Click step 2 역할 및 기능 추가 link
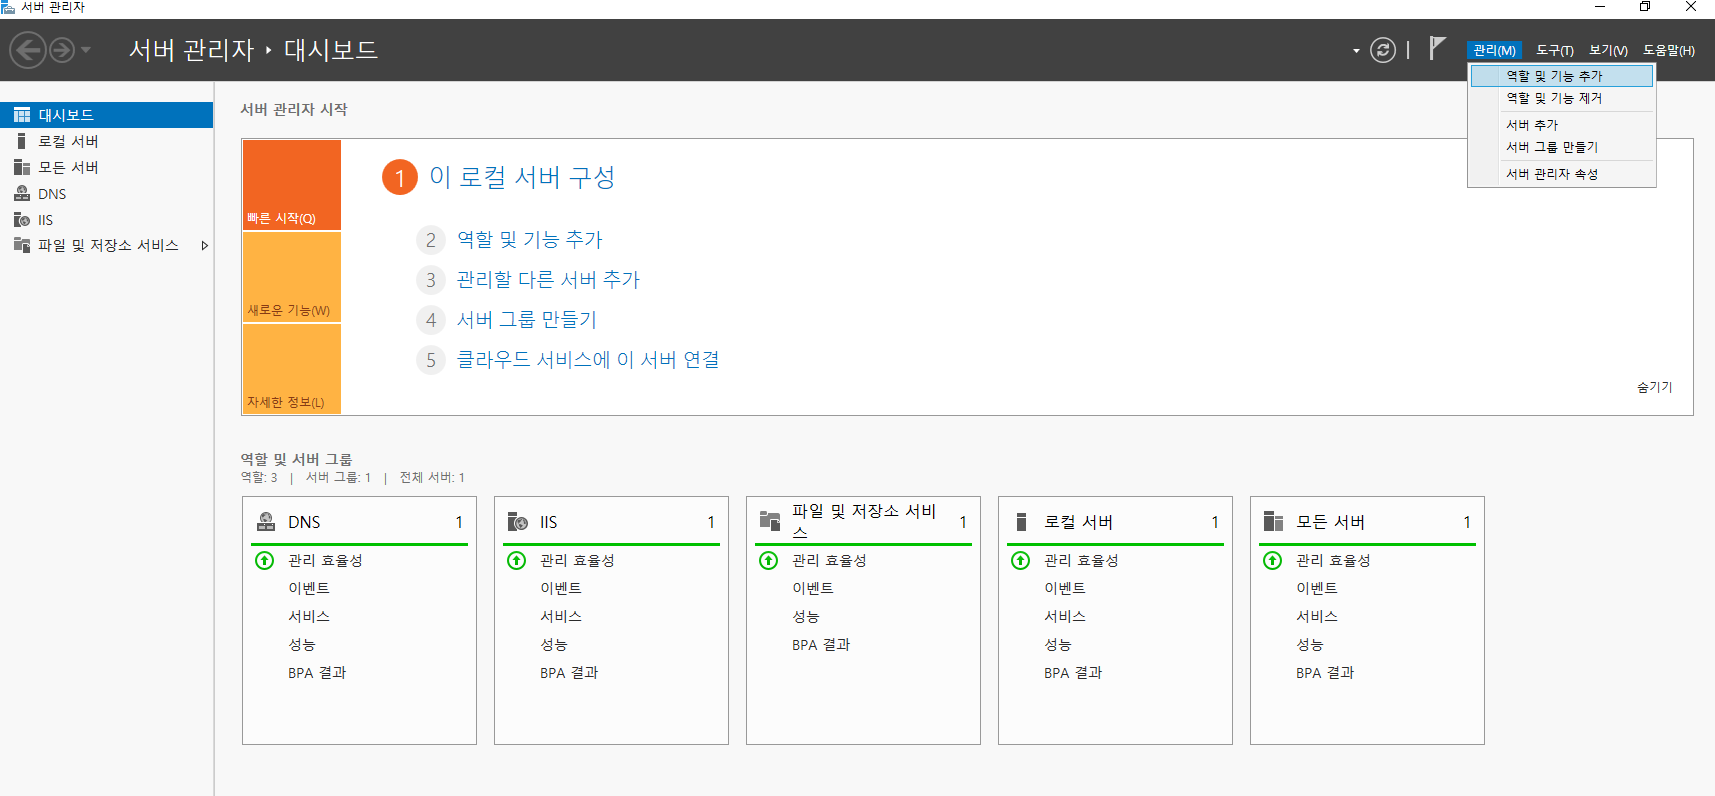The height and width of the screenshot is (796, 1715). tap(530, 240)
